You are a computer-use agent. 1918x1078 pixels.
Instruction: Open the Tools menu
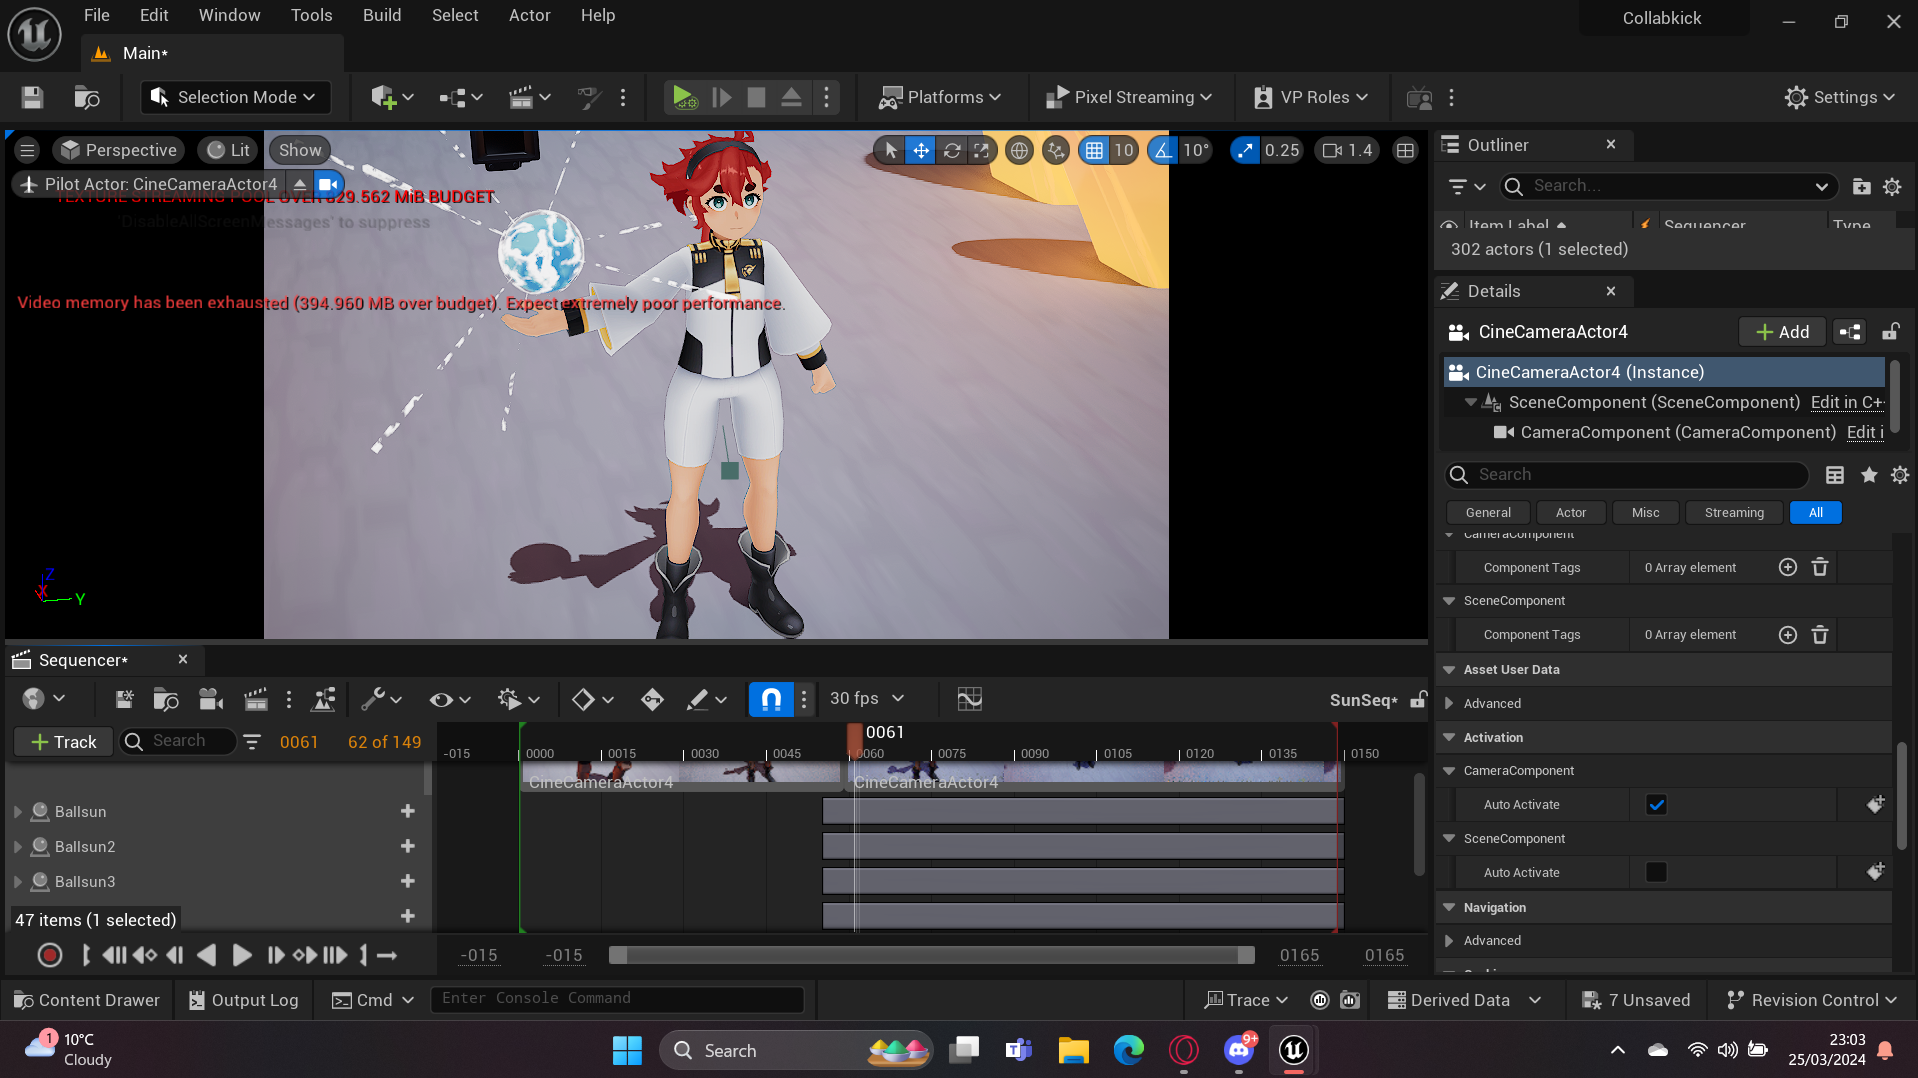point(311,15)
